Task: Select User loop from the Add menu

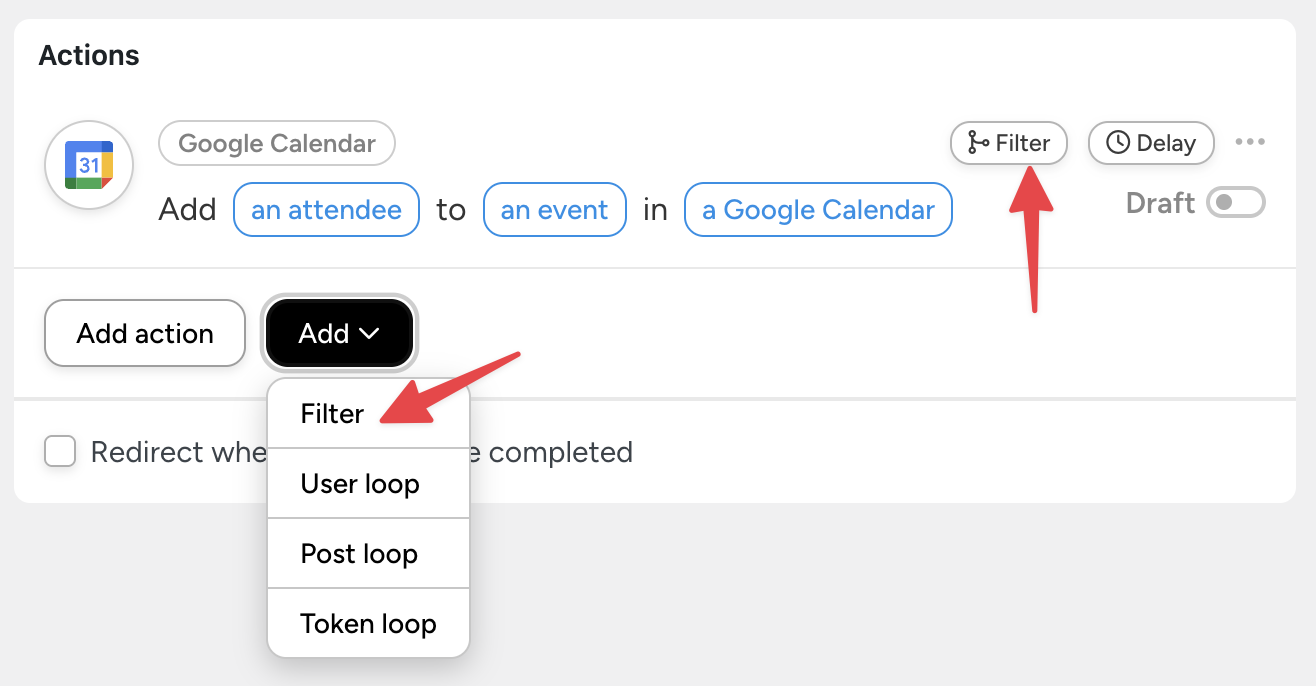Action: pyautogui.click(x=359, y=484)
